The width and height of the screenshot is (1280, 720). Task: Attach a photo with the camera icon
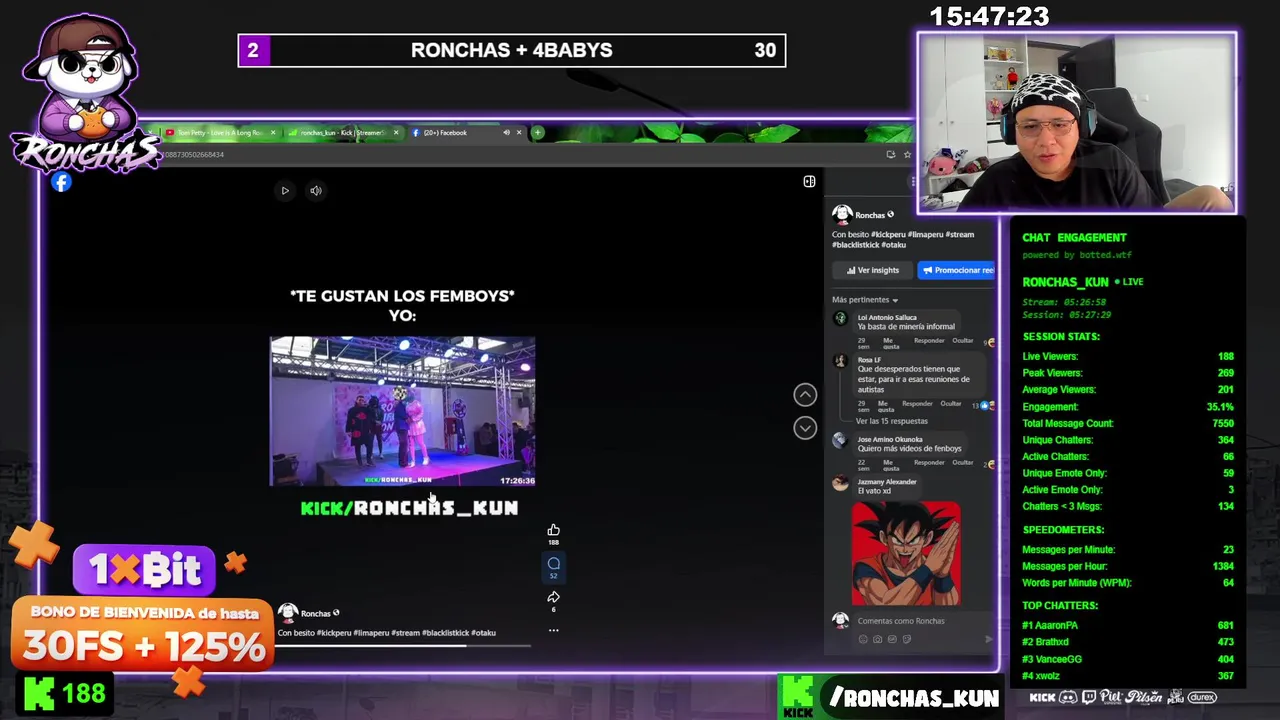pyautogui.click(x=878, y=639)
